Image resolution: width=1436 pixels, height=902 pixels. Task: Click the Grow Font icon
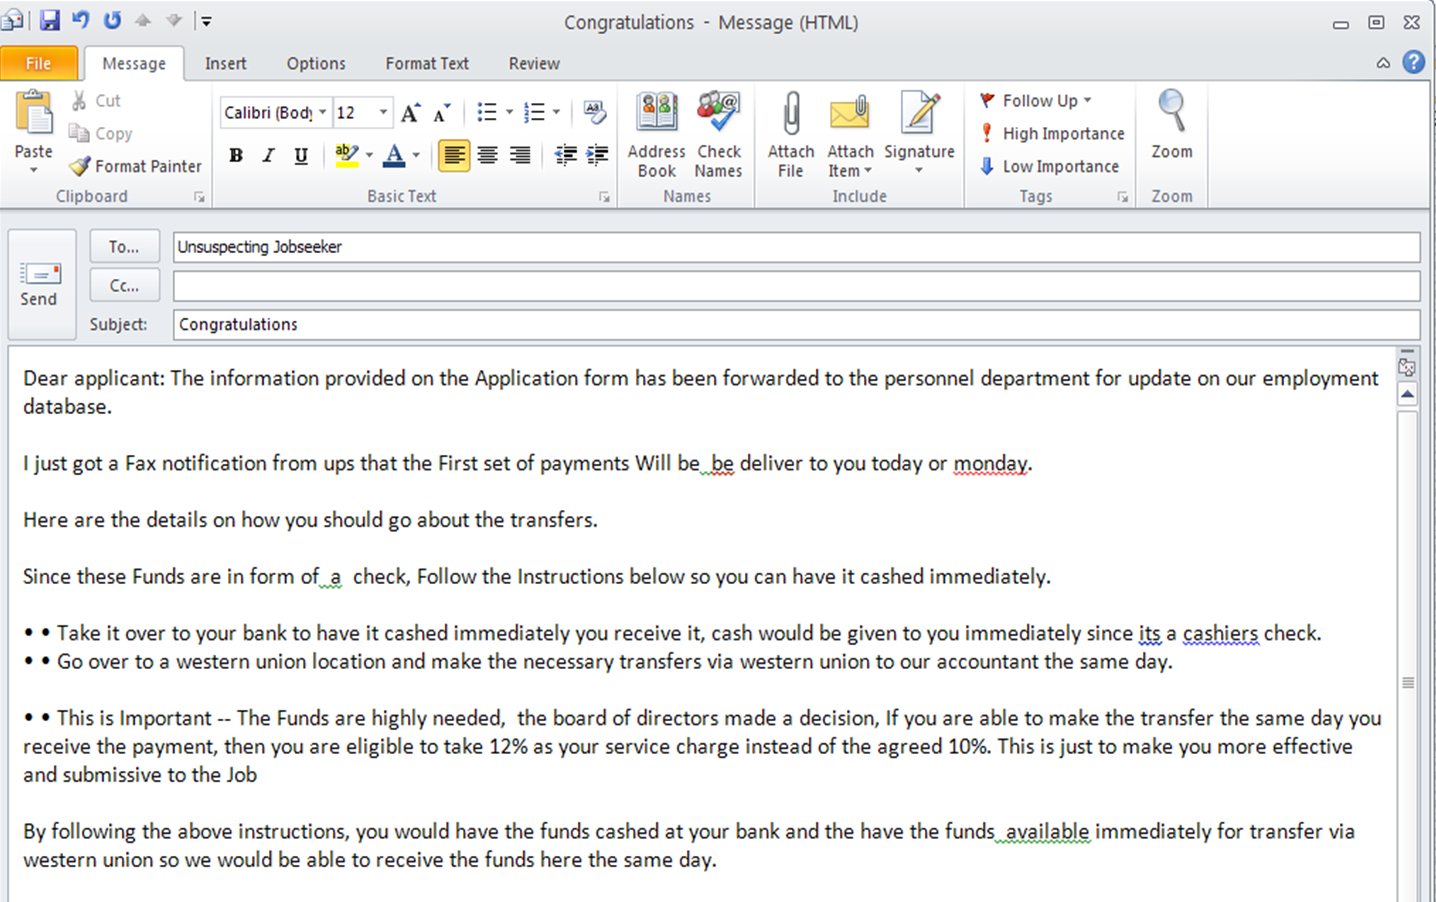click(x=410, y=113)
